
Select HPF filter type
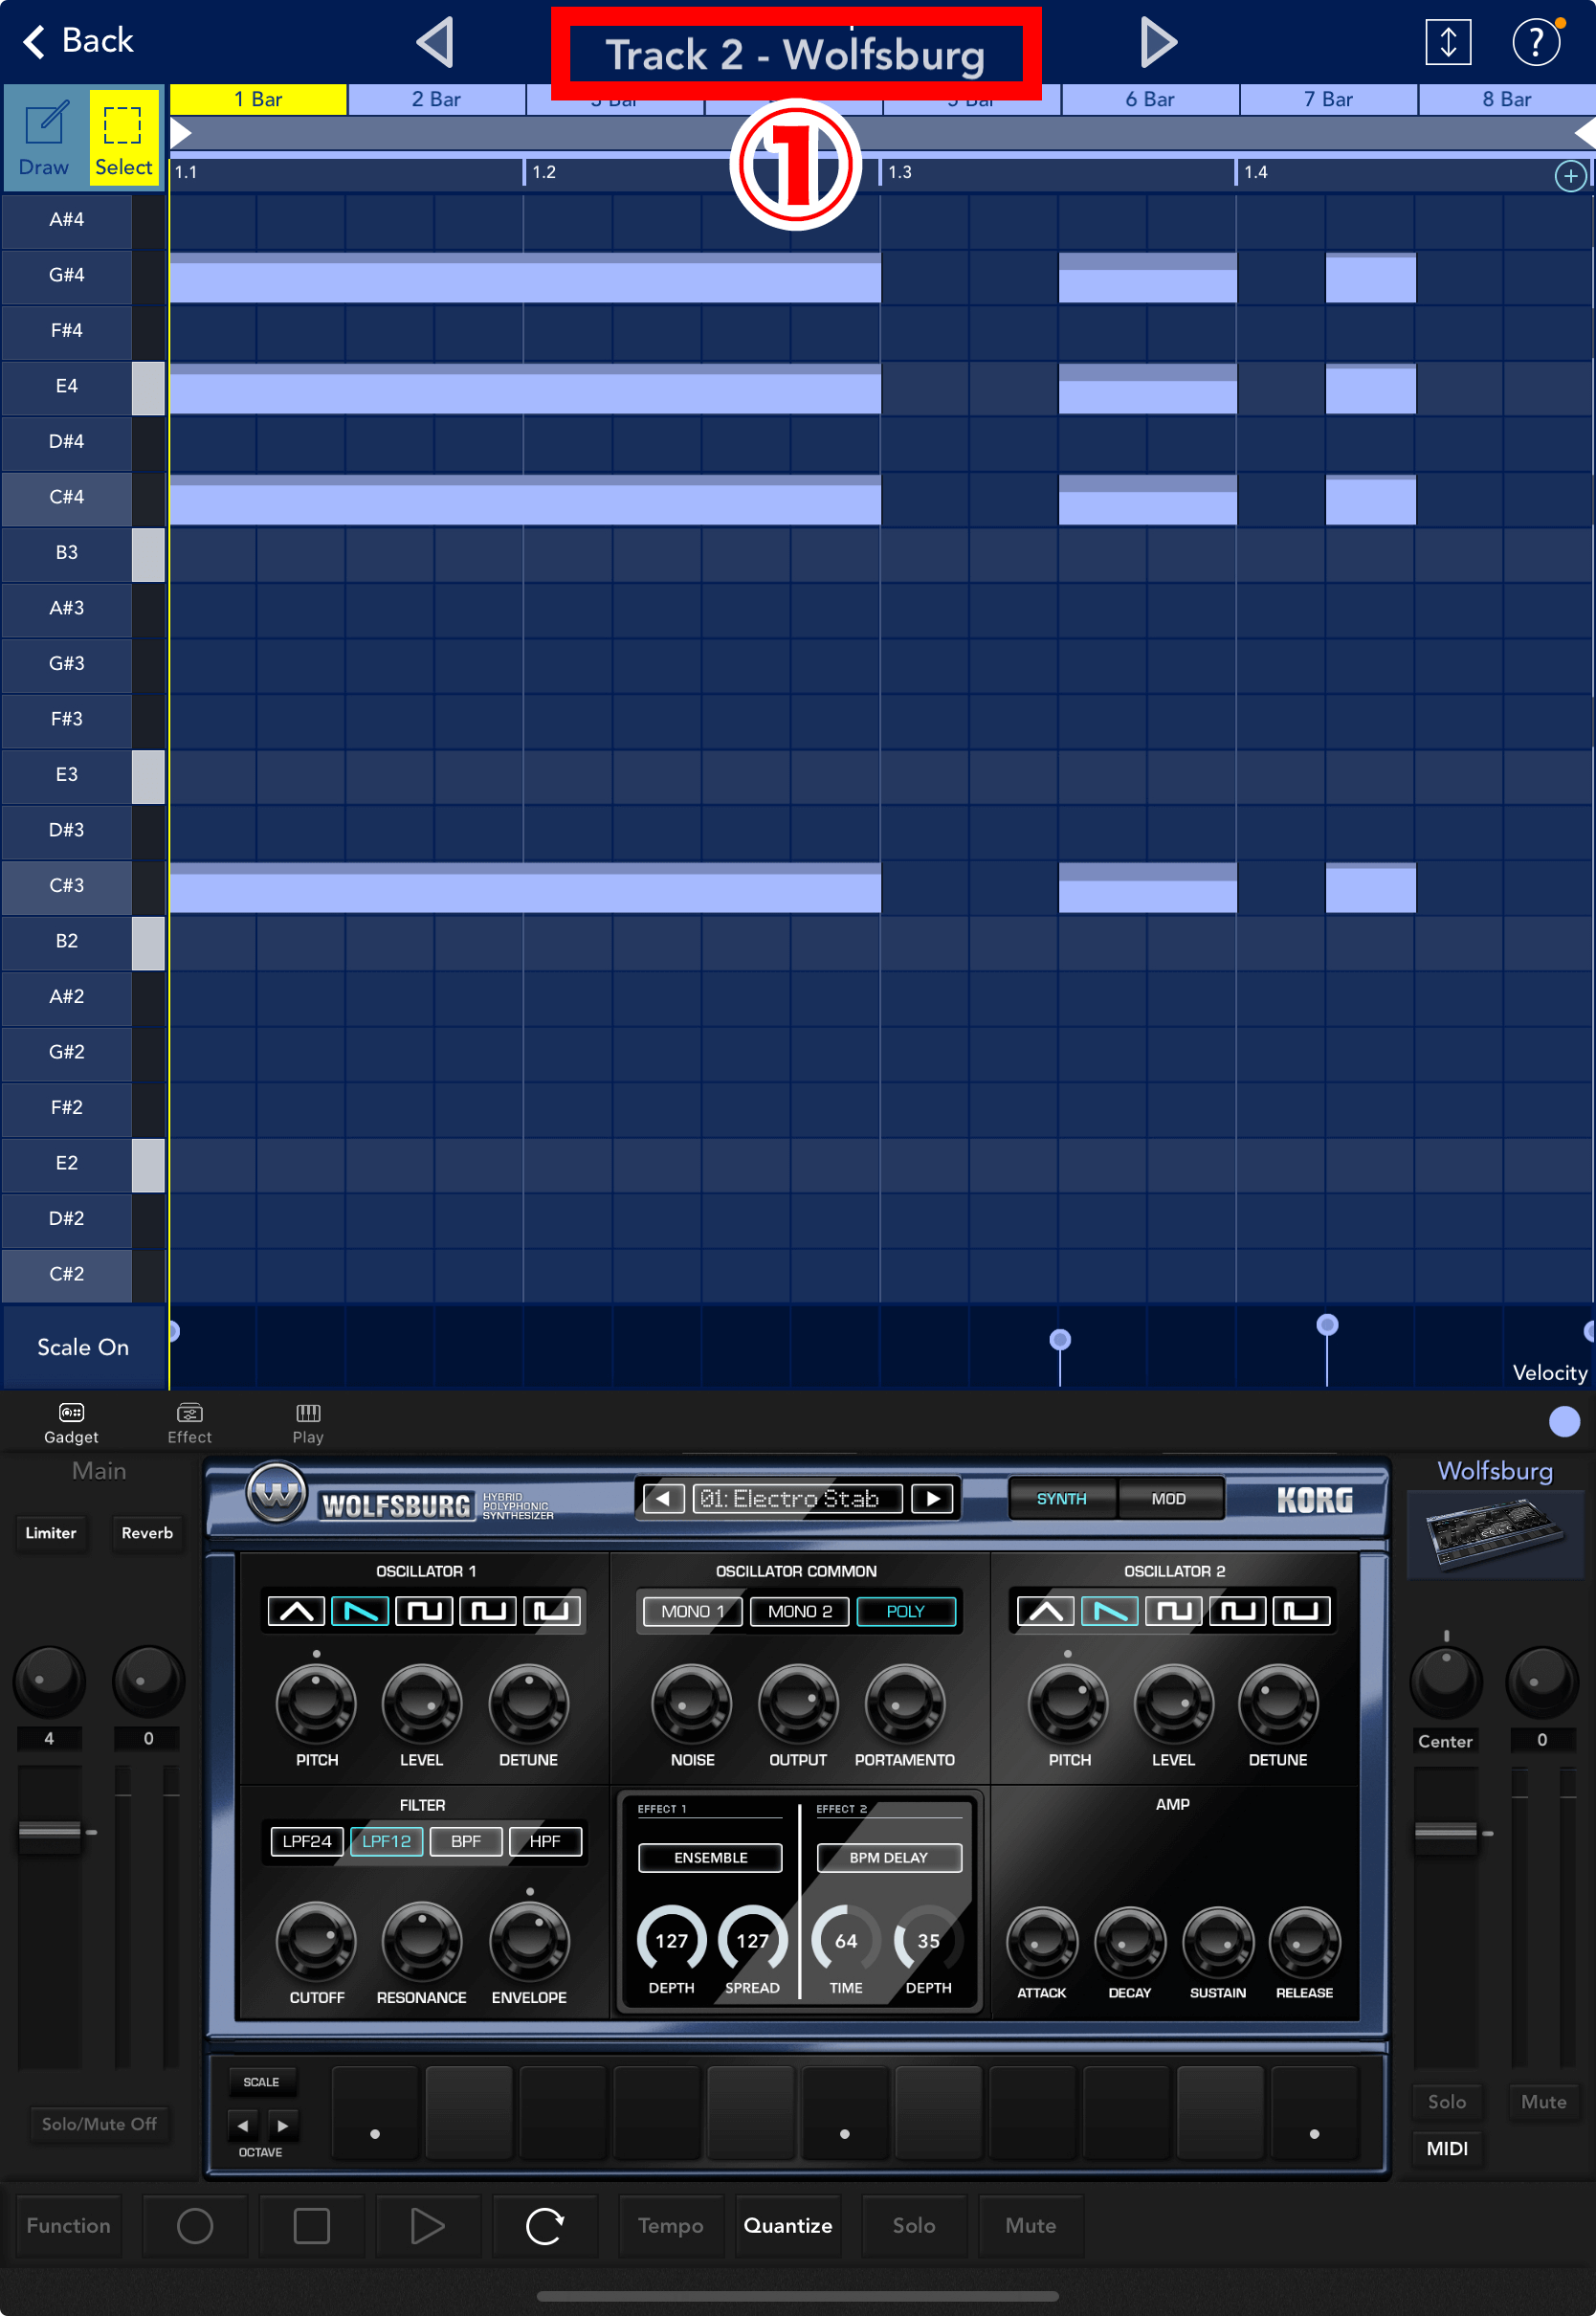pos(545,1840)
